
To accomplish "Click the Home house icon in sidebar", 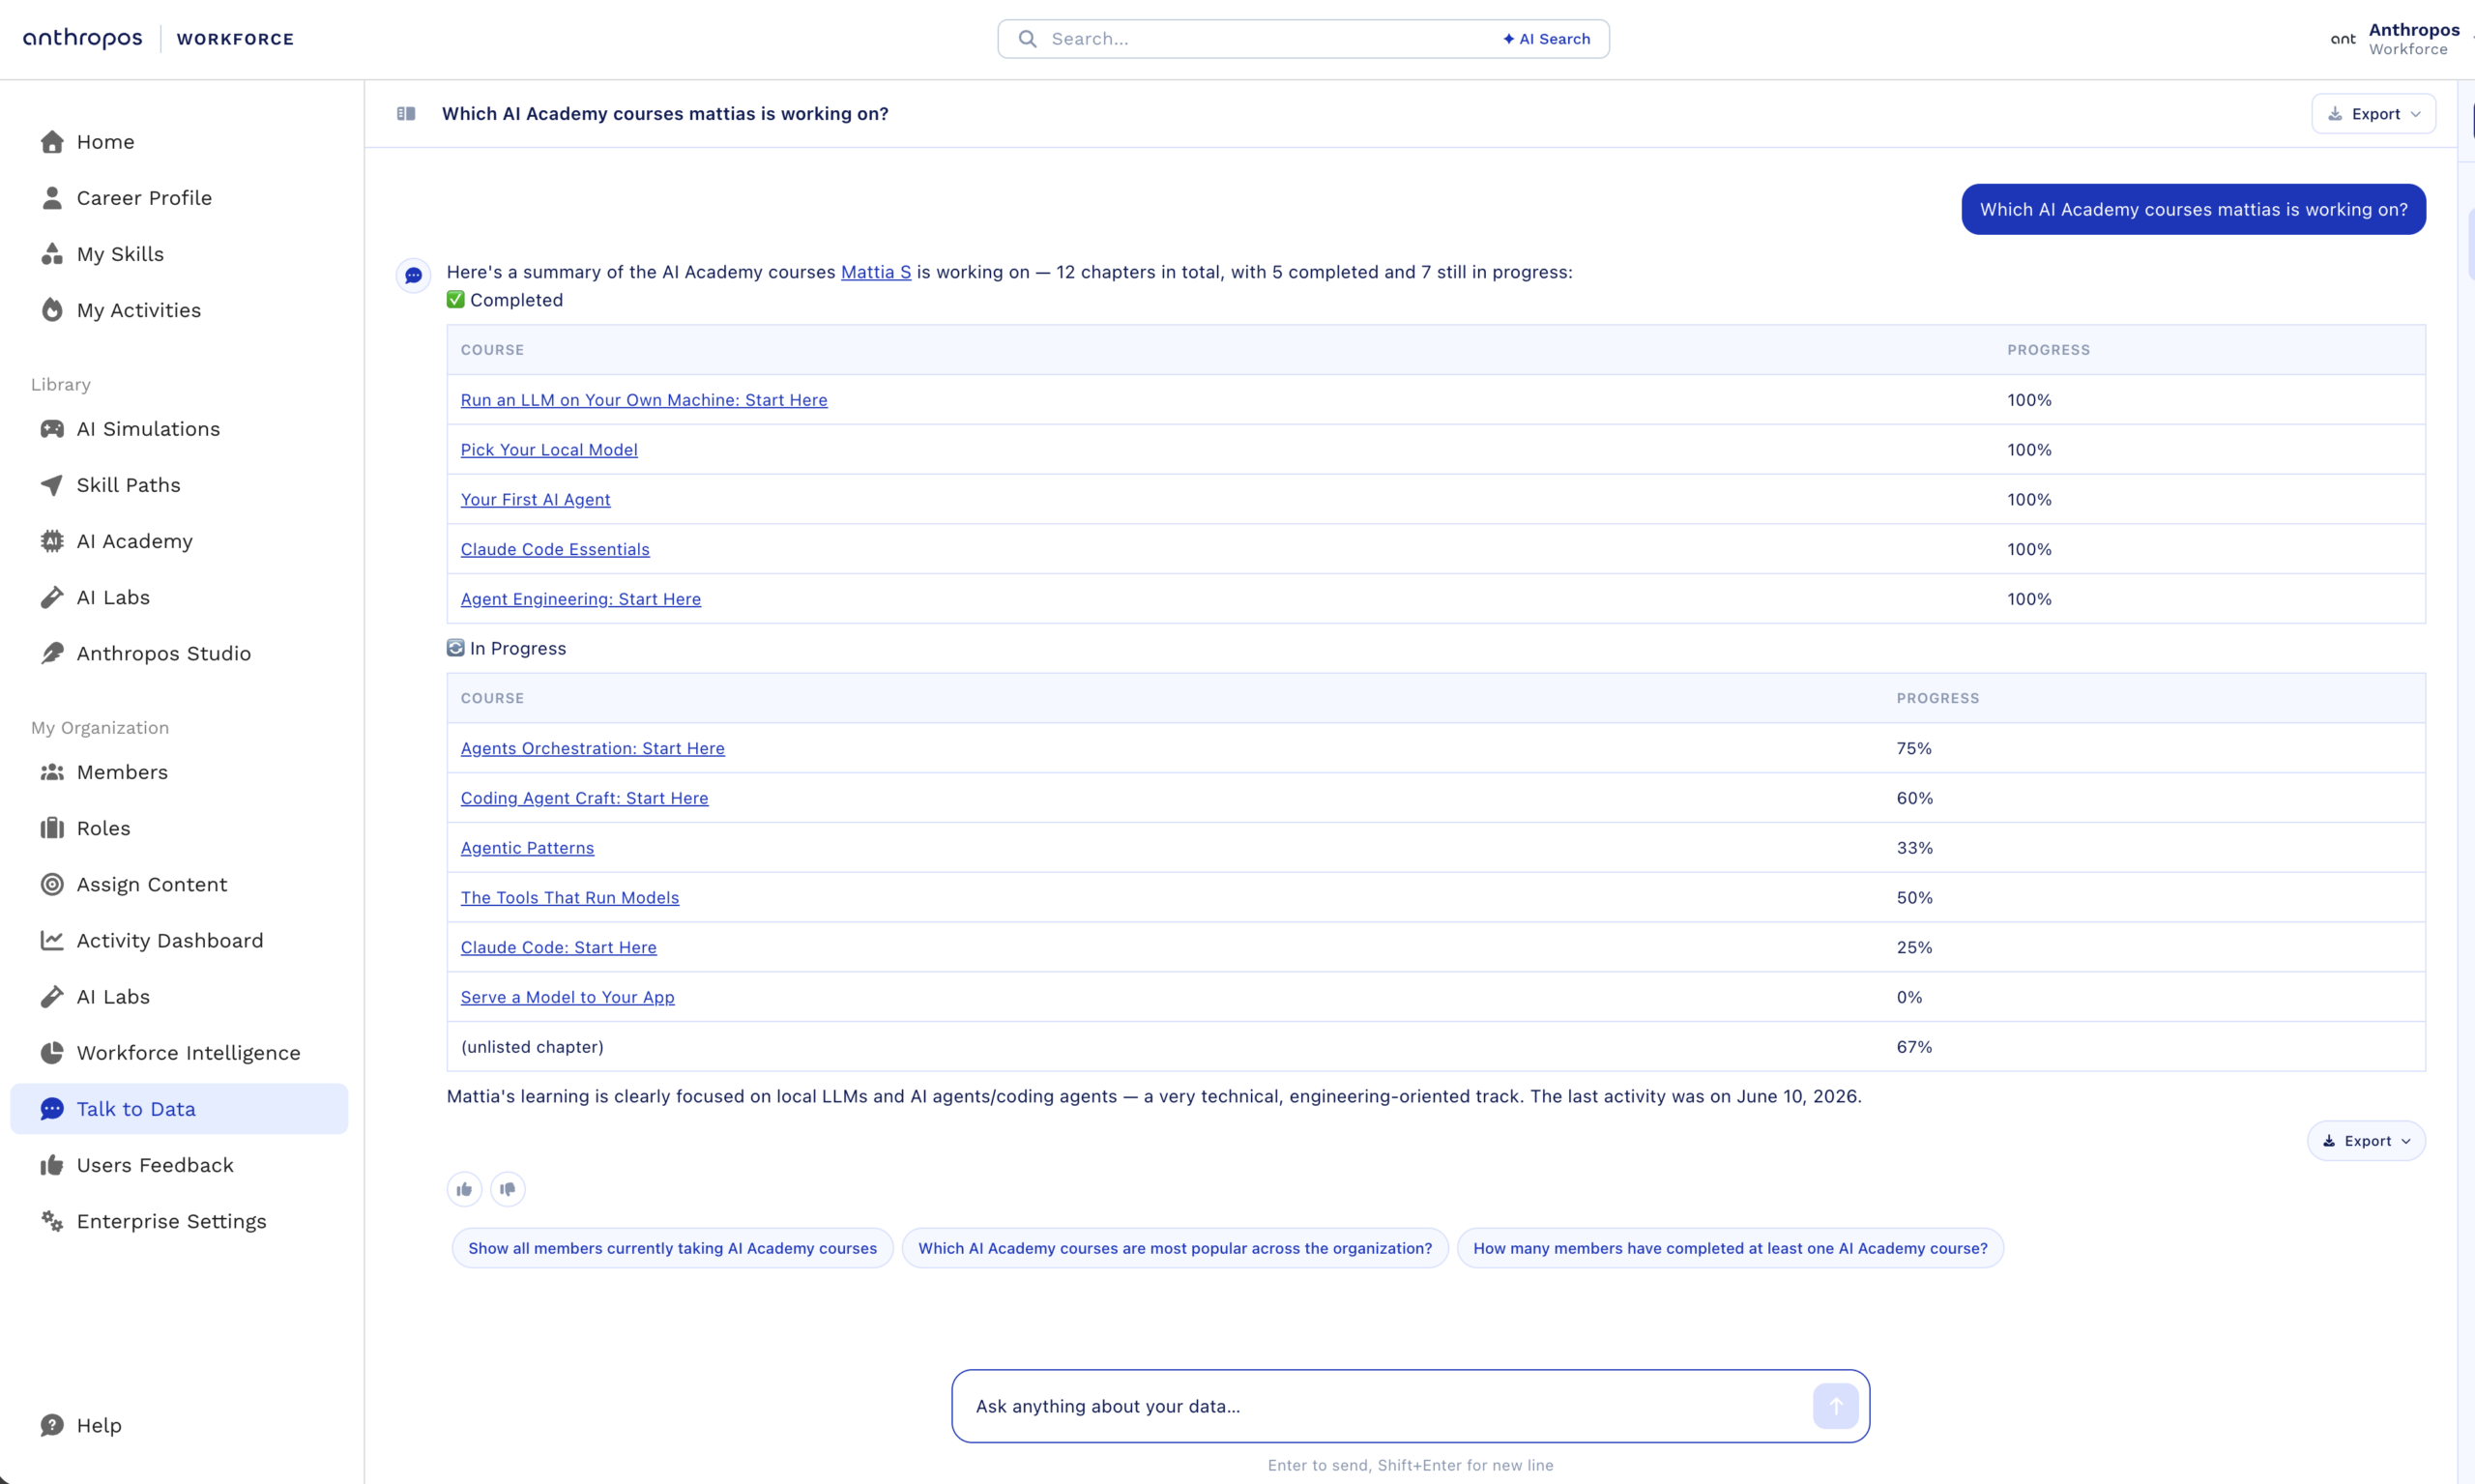I will click(x=52, y=142).
